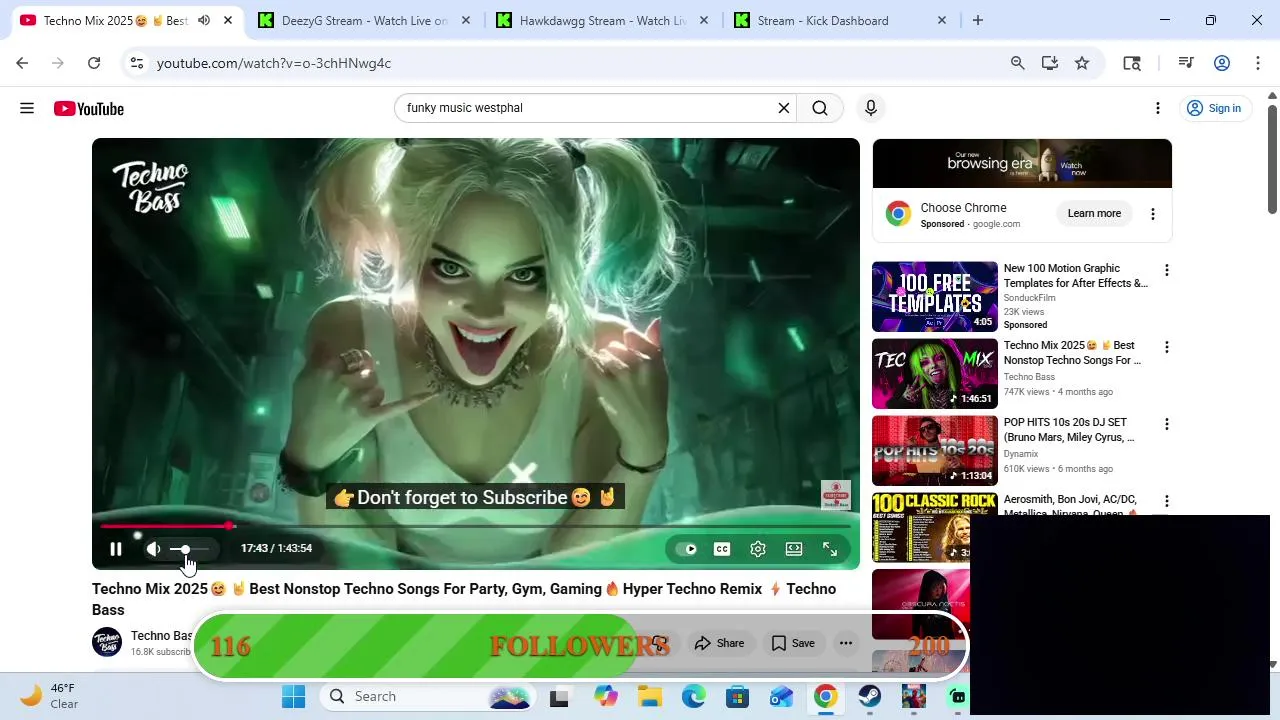Install app icon in address bar
This screenshot has height=720, width=1280.
1049,63
